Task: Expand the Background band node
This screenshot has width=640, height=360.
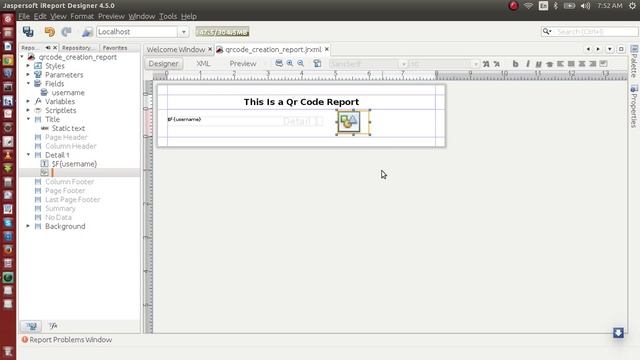Action: coord(28,226)
